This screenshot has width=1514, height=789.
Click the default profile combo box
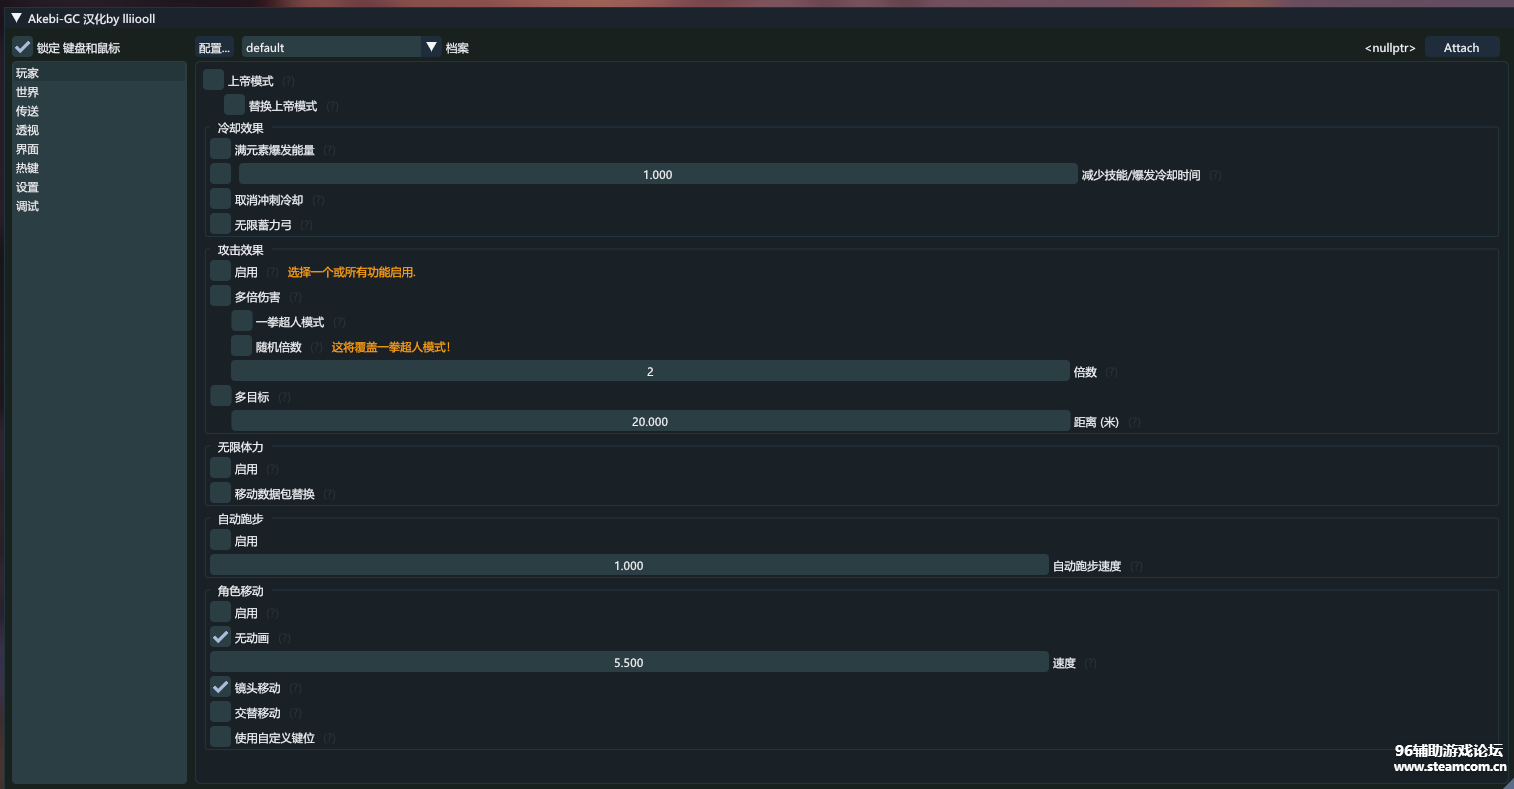point(331,47)
